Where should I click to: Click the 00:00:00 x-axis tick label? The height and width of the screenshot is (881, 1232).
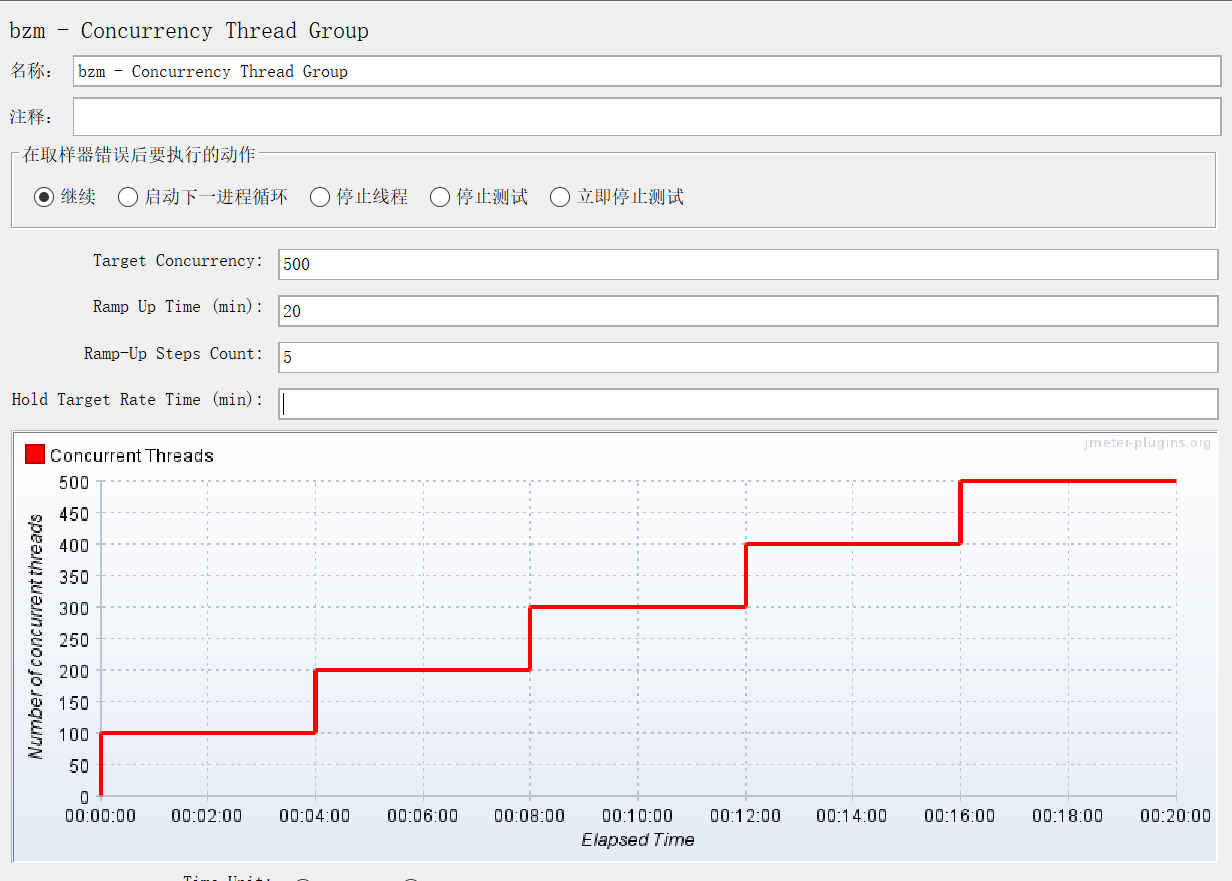tap(100, 816)
